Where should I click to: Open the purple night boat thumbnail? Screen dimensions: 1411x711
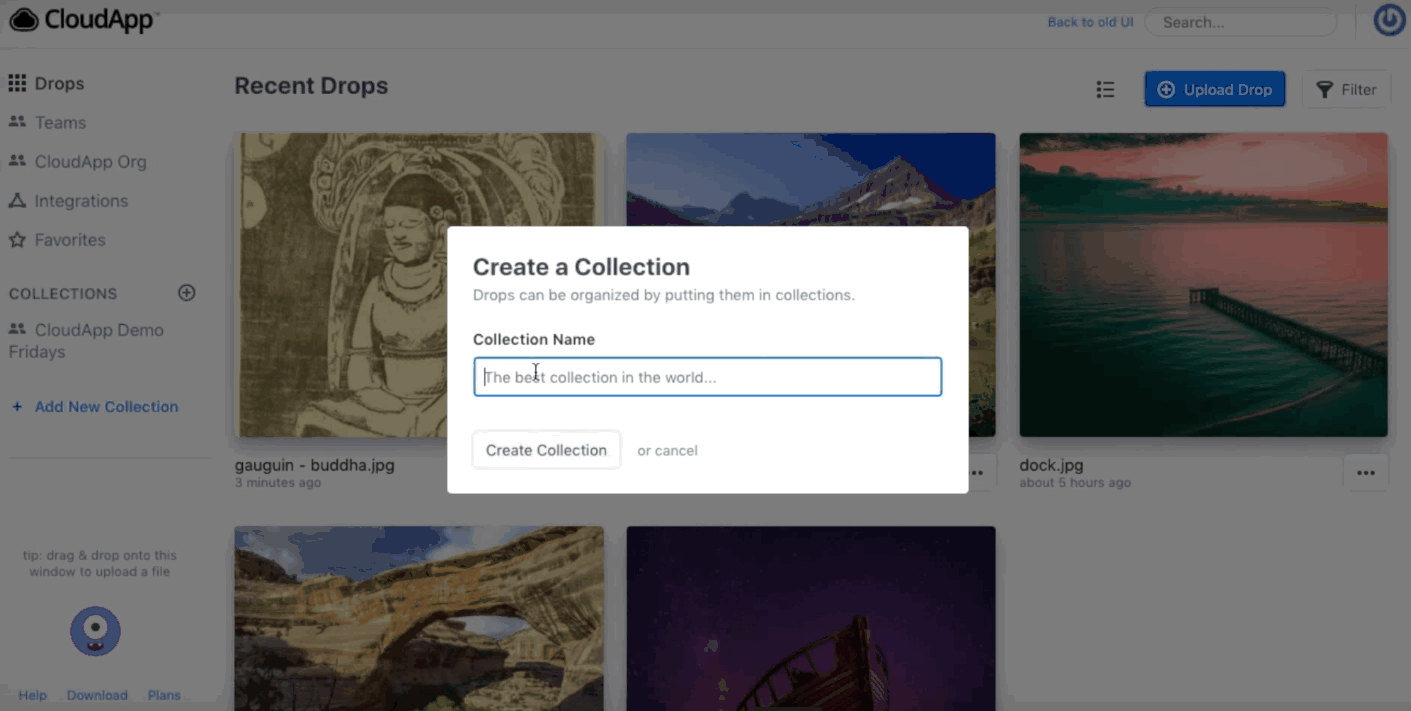coord(811,618)
